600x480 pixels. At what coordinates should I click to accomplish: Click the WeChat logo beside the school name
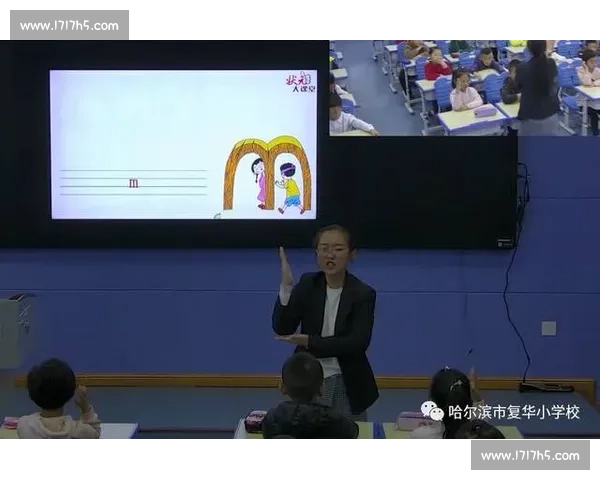click(432, 411)
